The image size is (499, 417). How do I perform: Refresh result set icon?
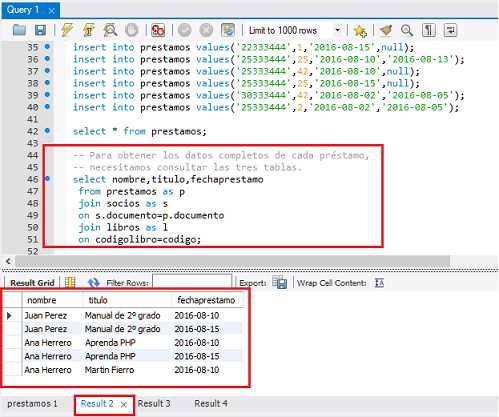(94, 283)
